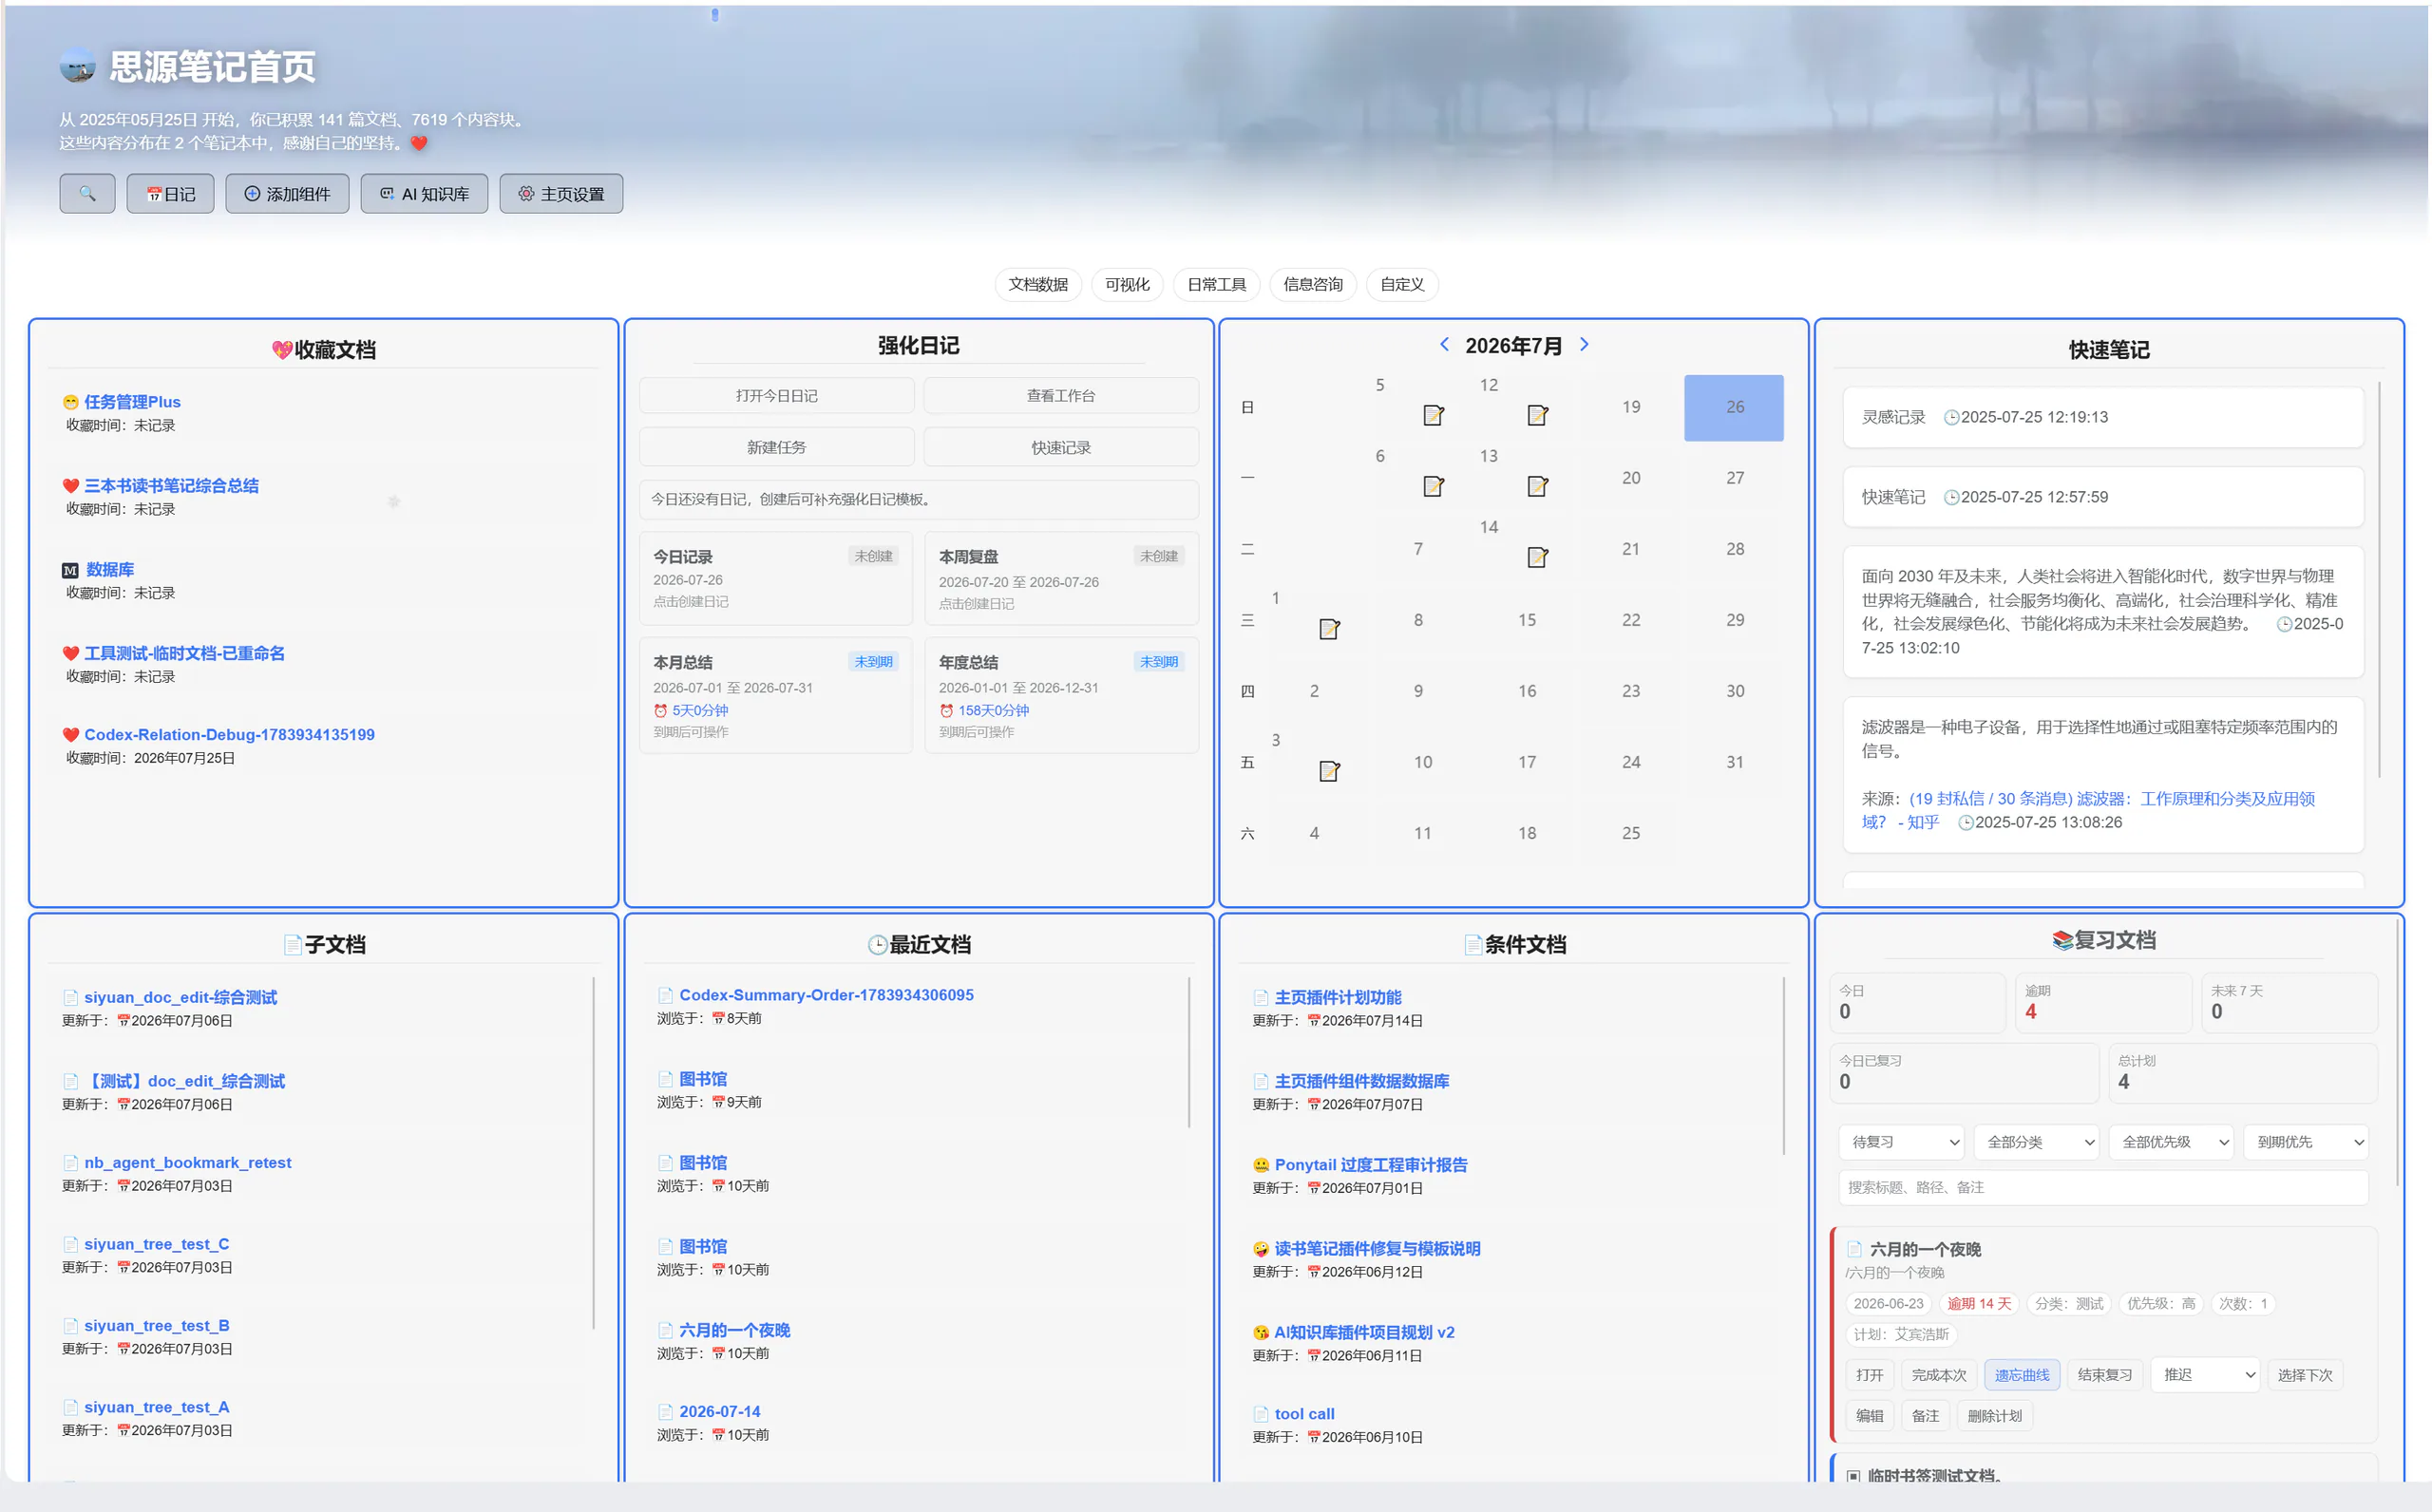Open the diary note icon on July 5

[x=1433, y=415]
